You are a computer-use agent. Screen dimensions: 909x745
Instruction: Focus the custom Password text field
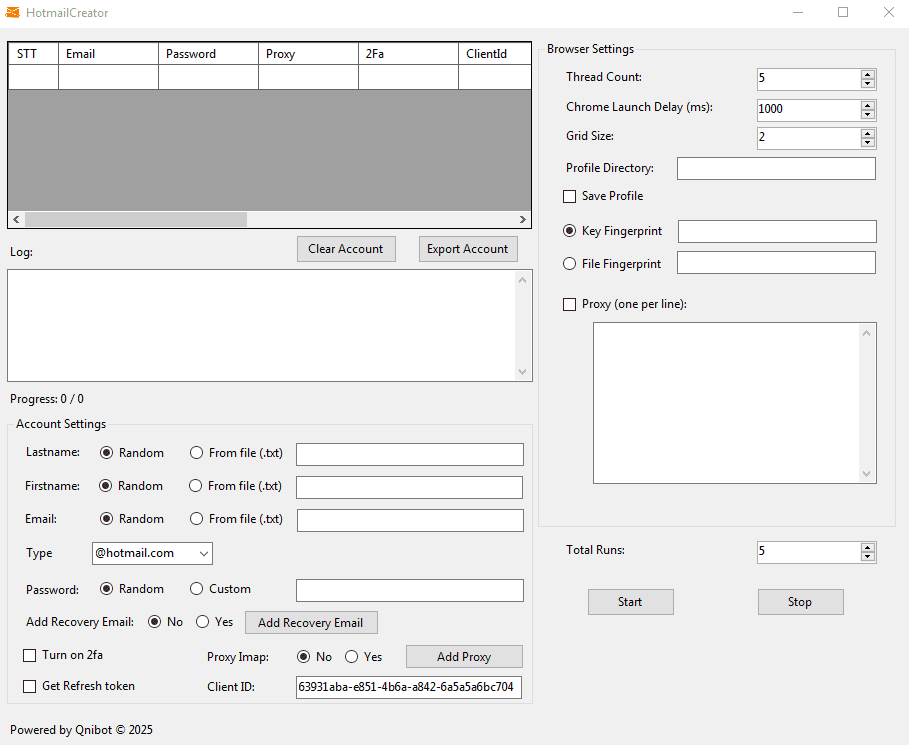410,590
